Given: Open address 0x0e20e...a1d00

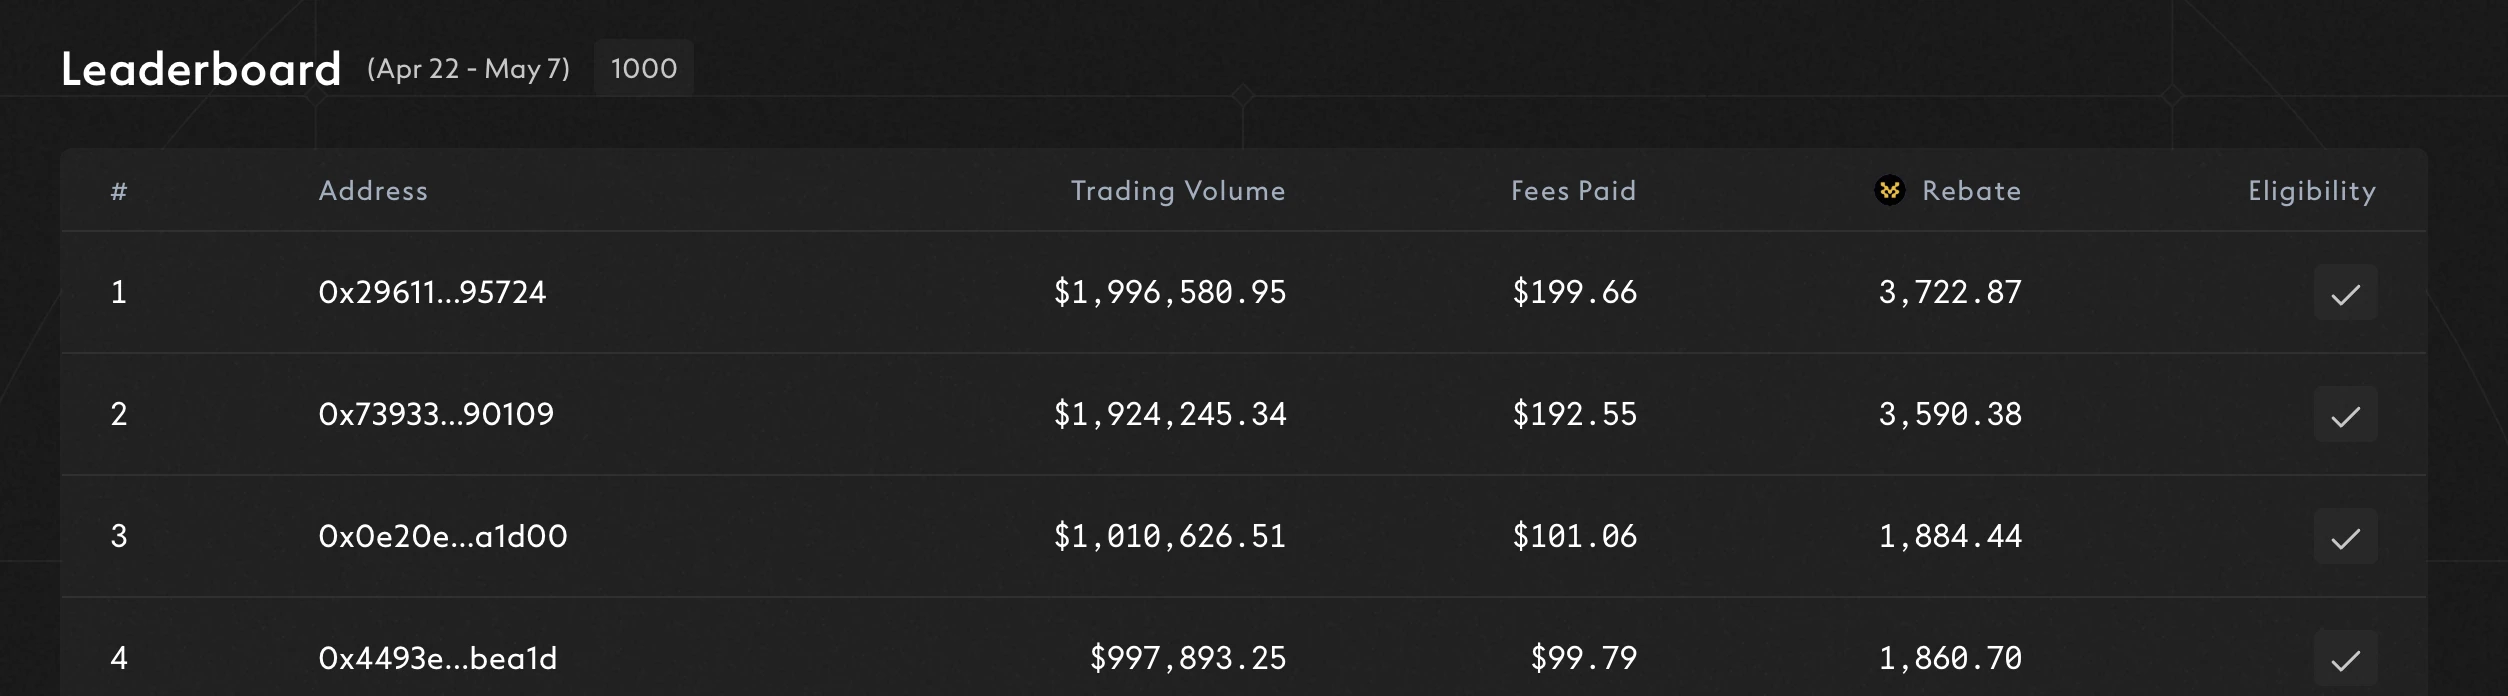Looking at the screenshot, I should [x=443, y=536].
